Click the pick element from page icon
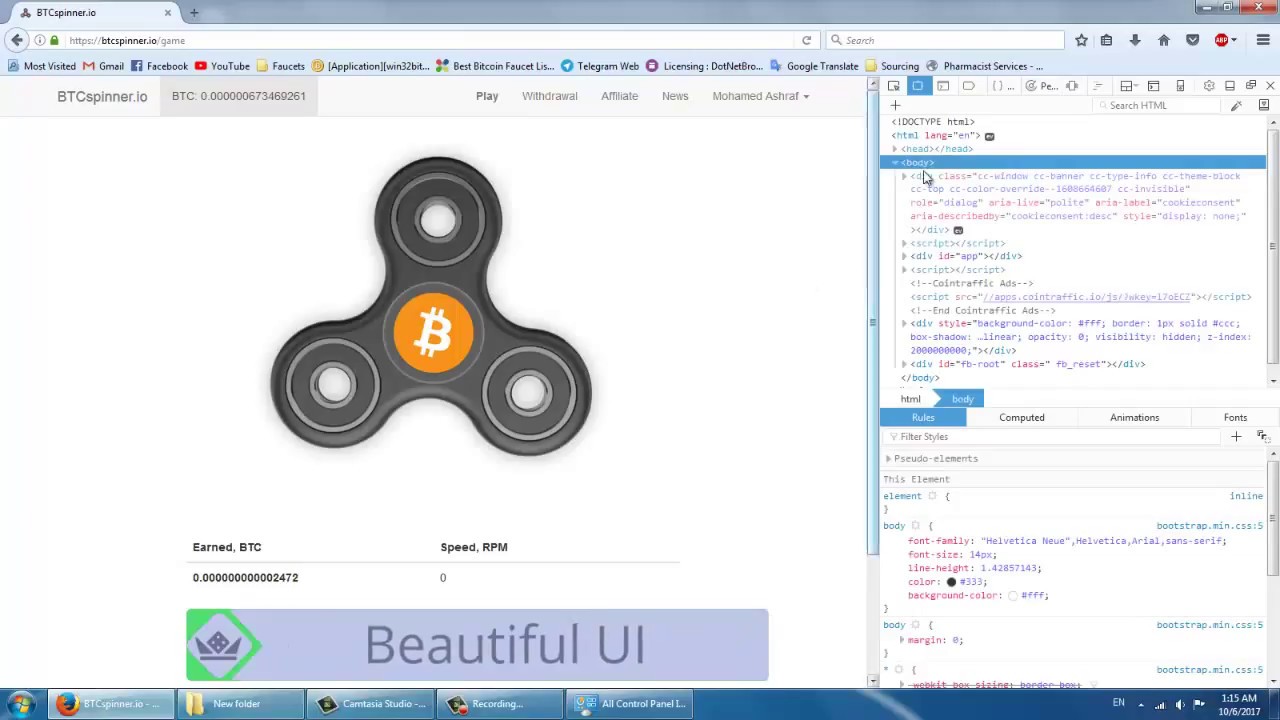Screen dimensions: 1280x720 point(894,86)
